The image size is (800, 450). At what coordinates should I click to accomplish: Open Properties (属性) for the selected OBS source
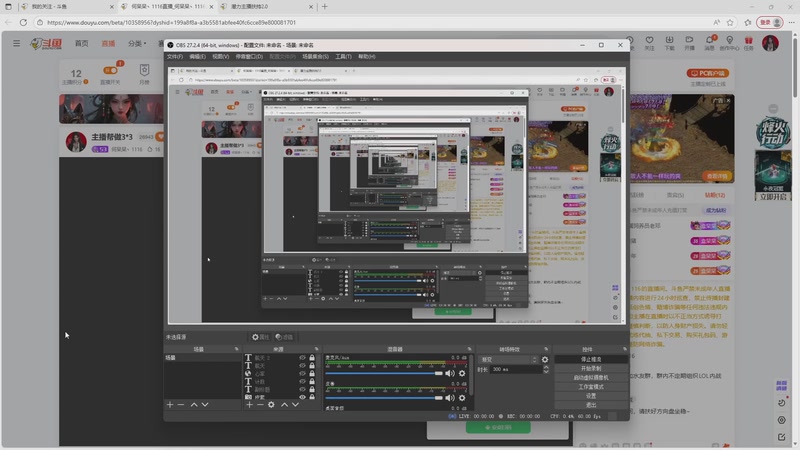(x=260, y=337)
